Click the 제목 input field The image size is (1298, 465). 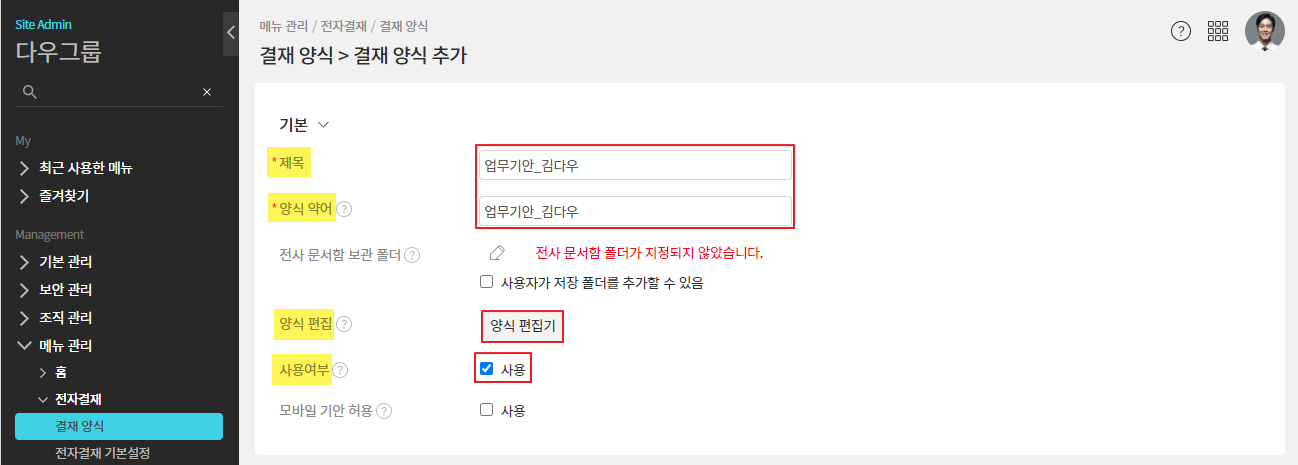coord(635,165)
